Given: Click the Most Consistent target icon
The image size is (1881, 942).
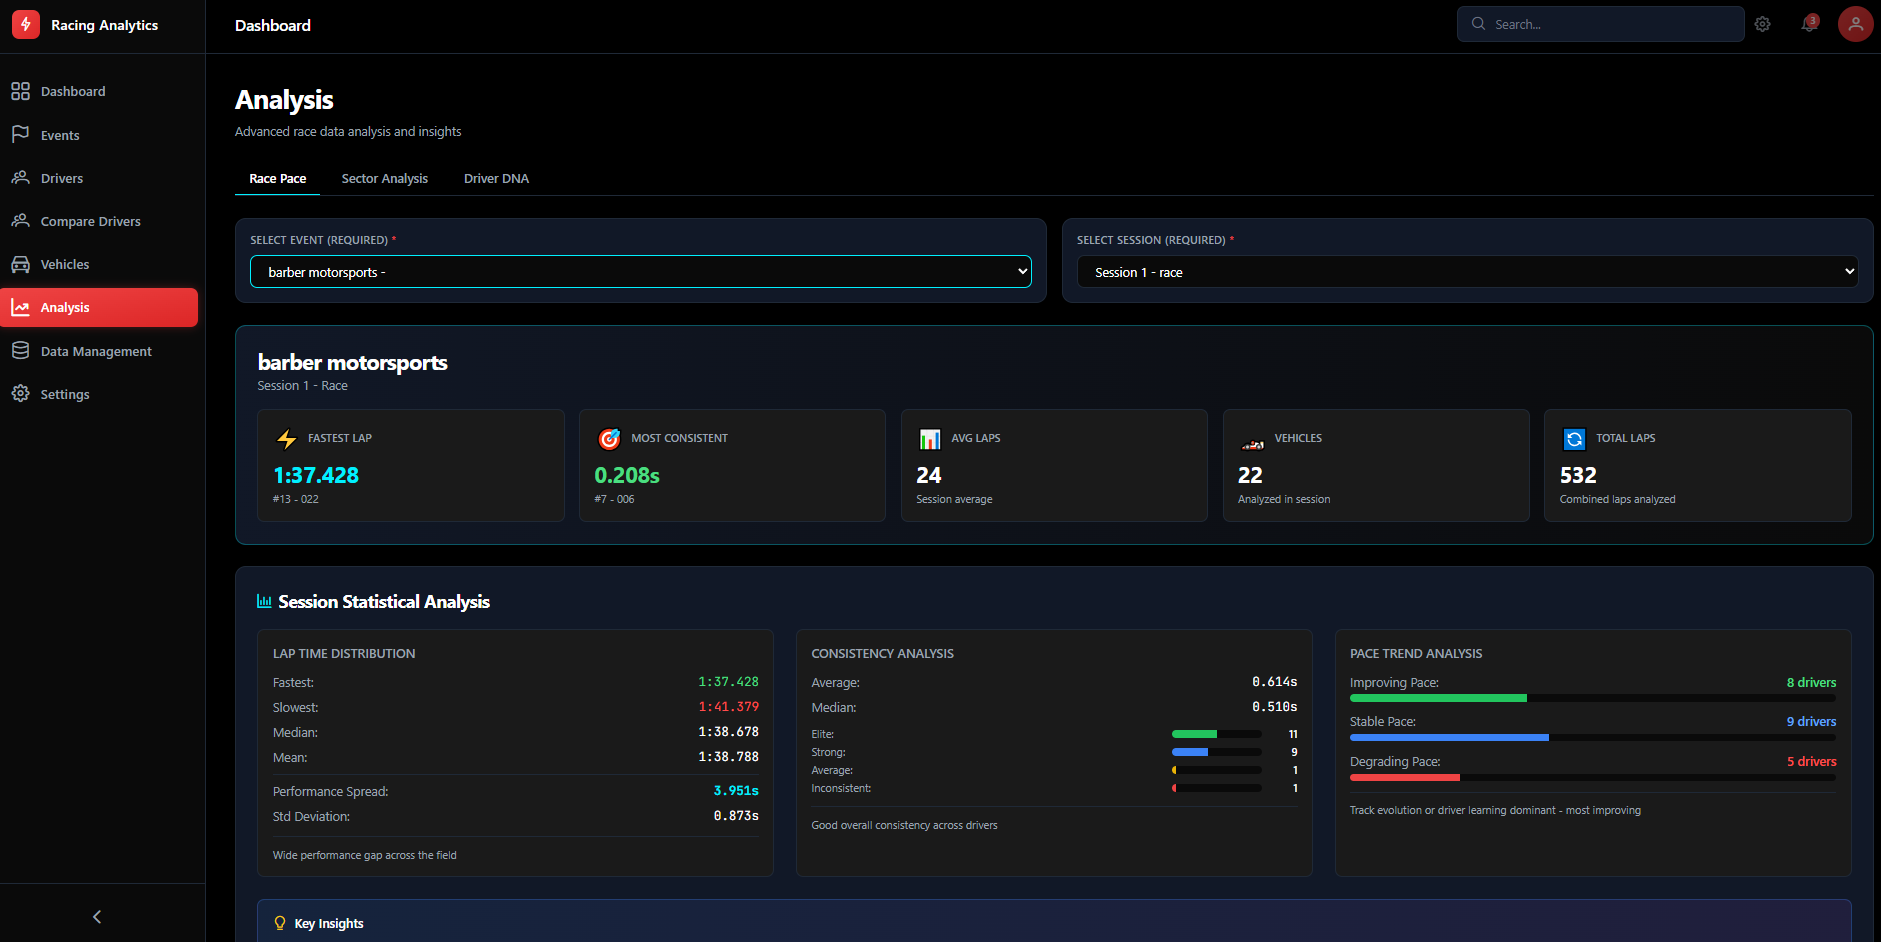Looking at the screenshot, I should pos(609,439).
